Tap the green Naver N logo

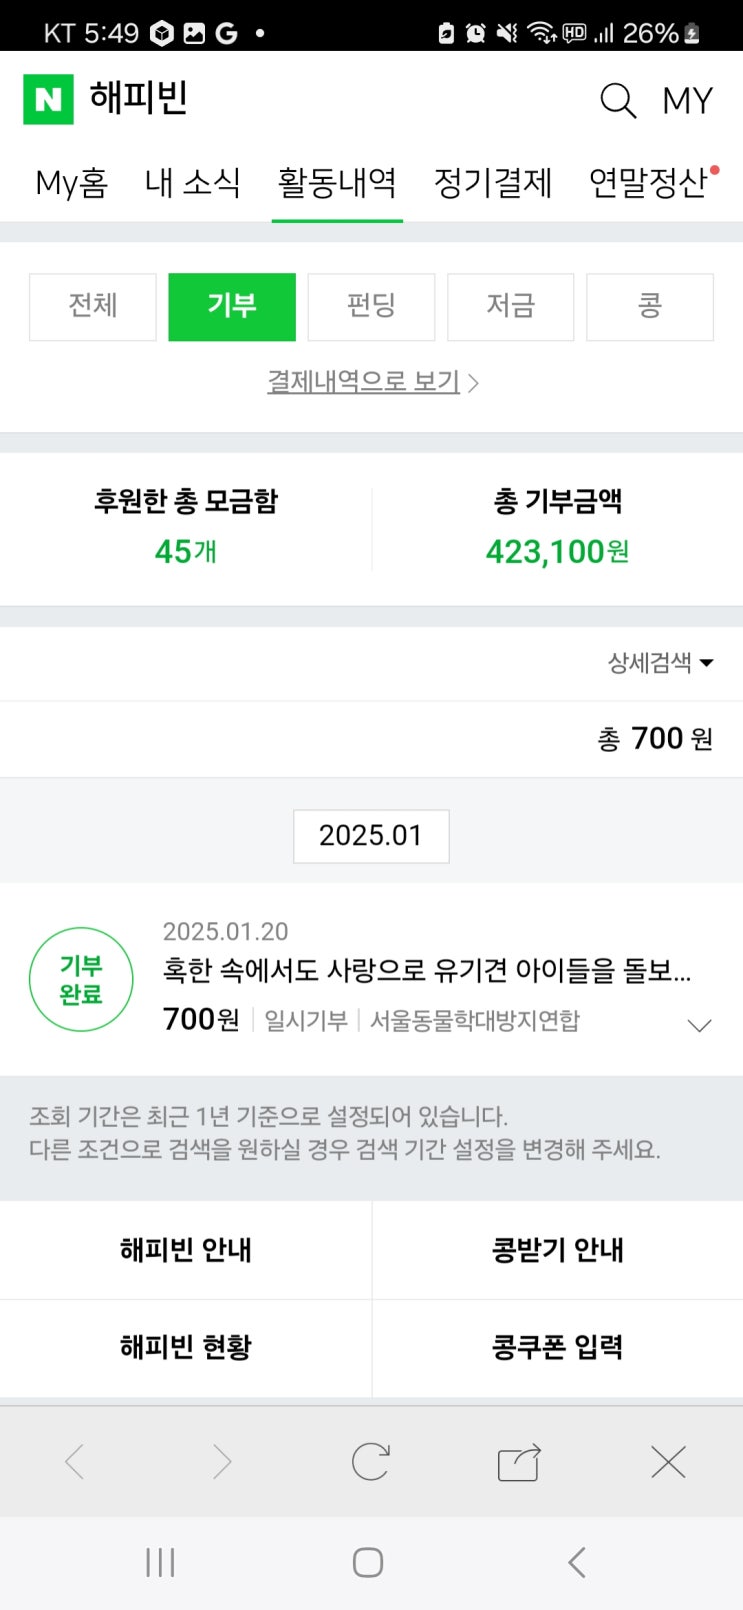tap(48, 99)
